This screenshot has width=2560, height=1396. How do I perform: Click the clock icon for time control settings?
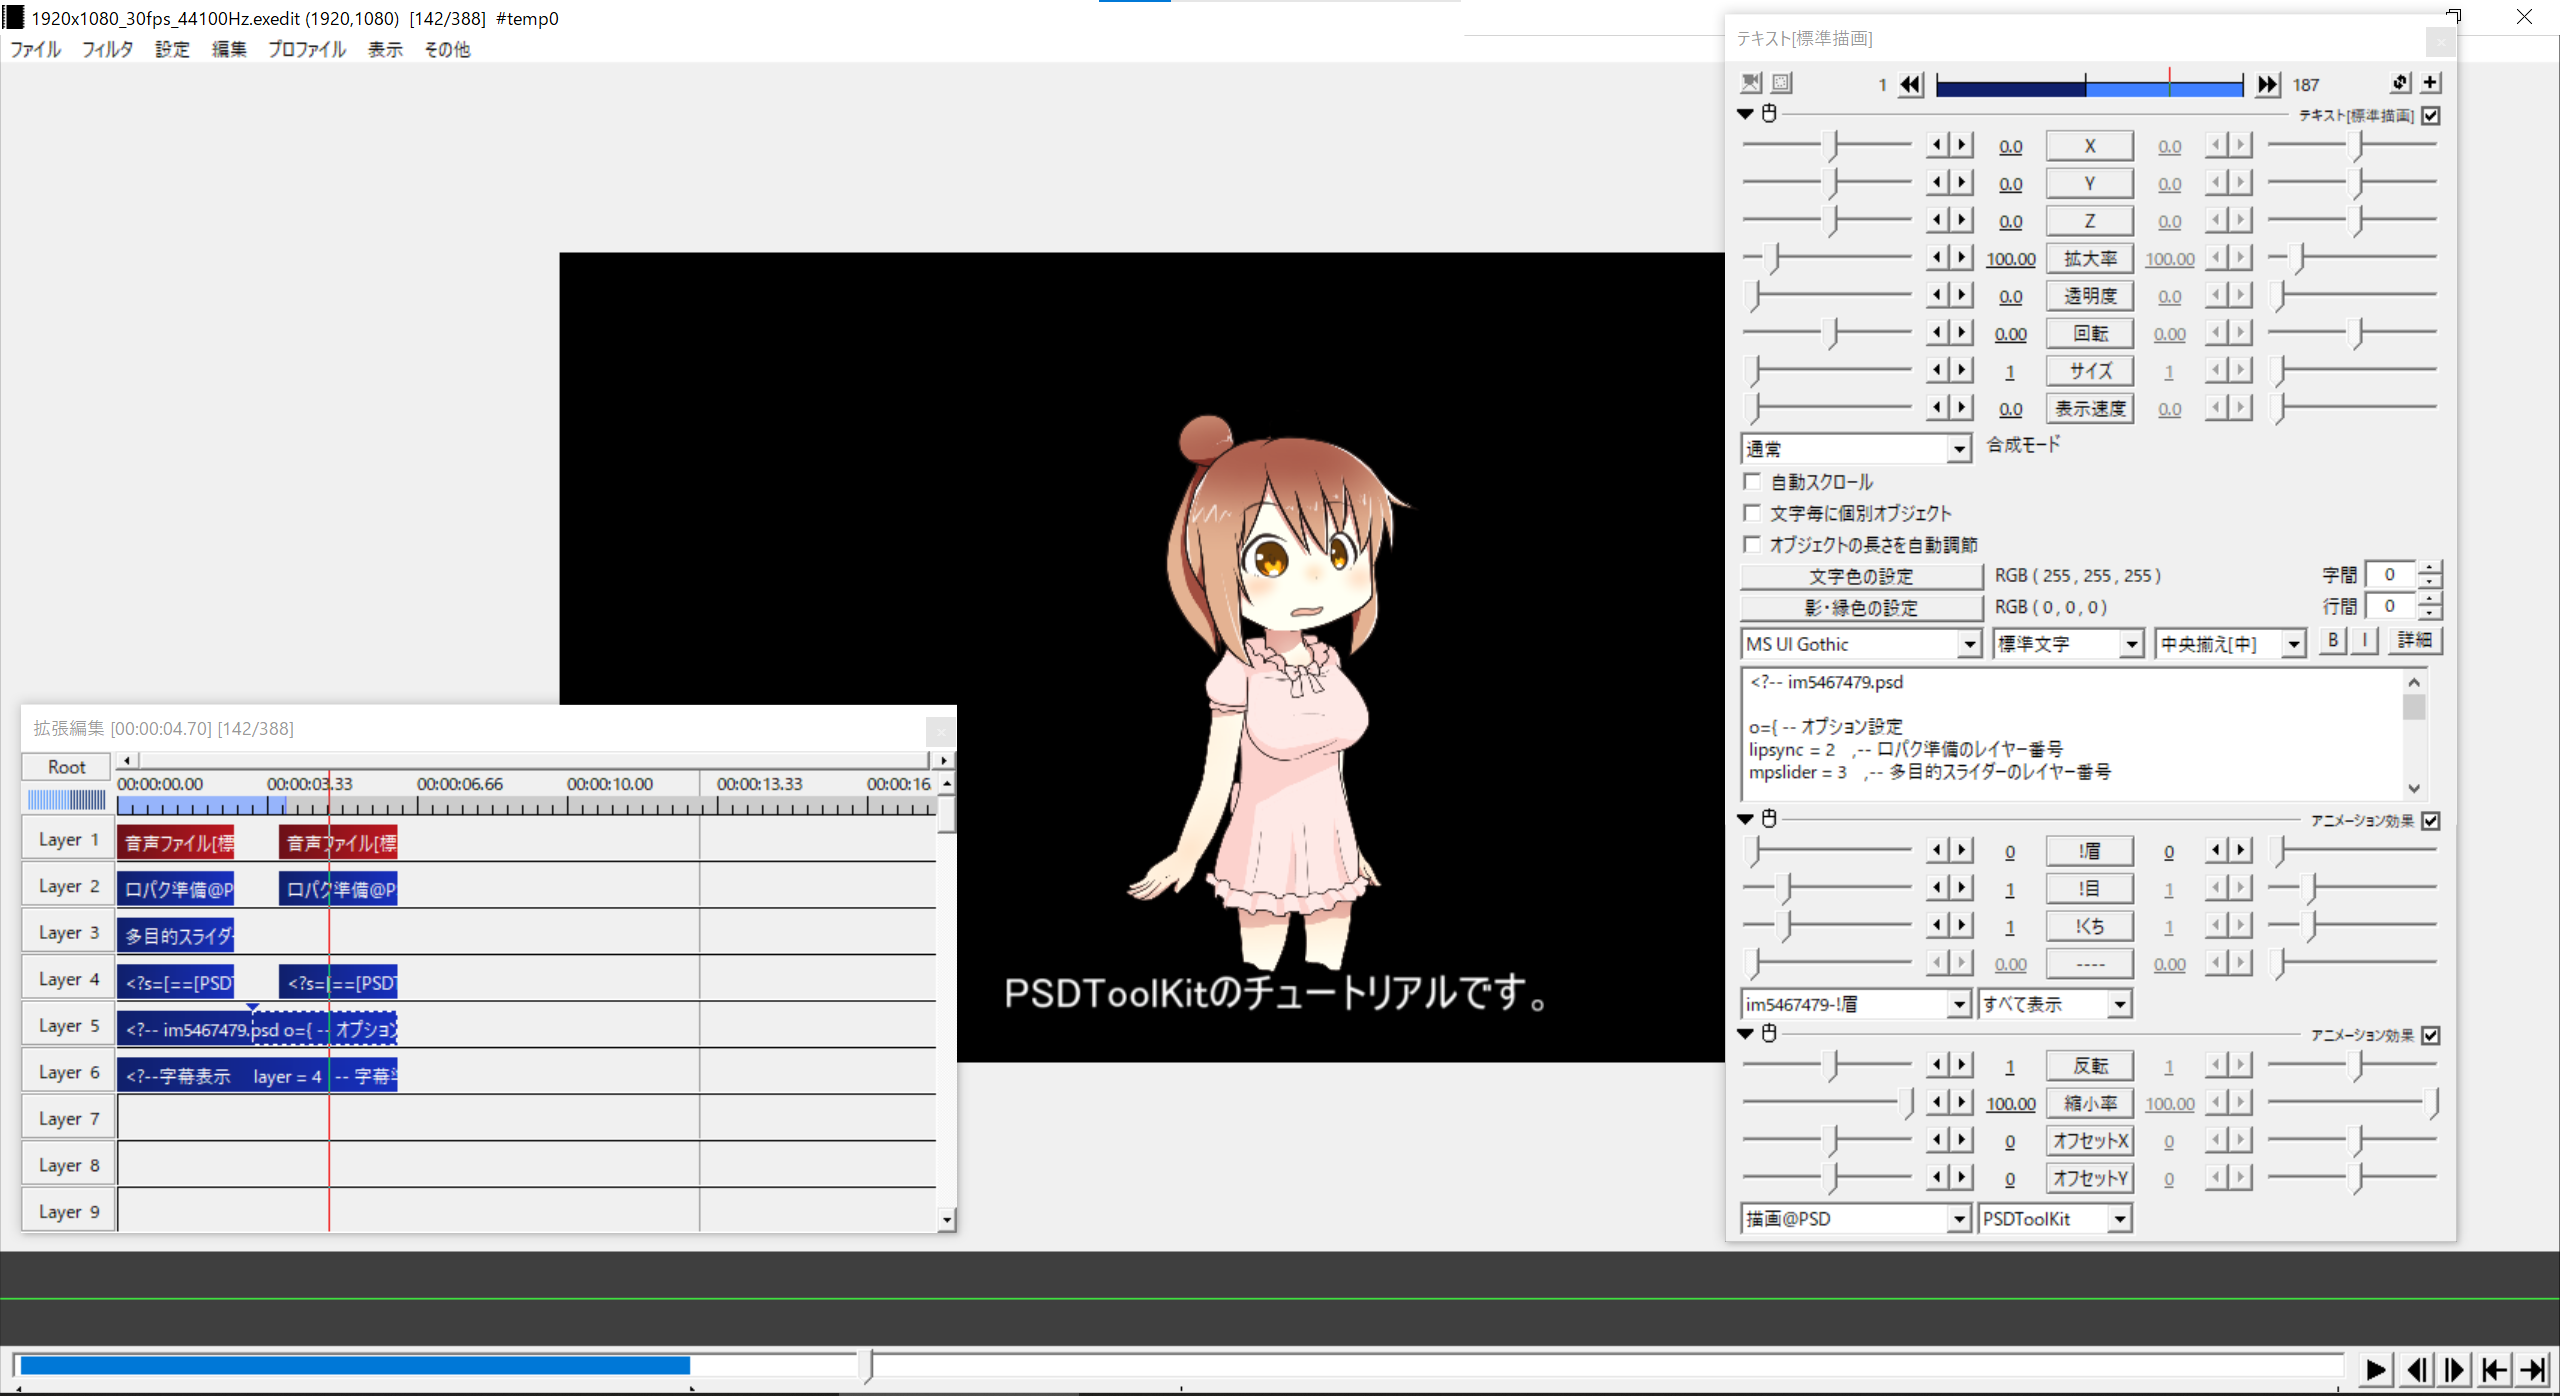point(1767,114)
